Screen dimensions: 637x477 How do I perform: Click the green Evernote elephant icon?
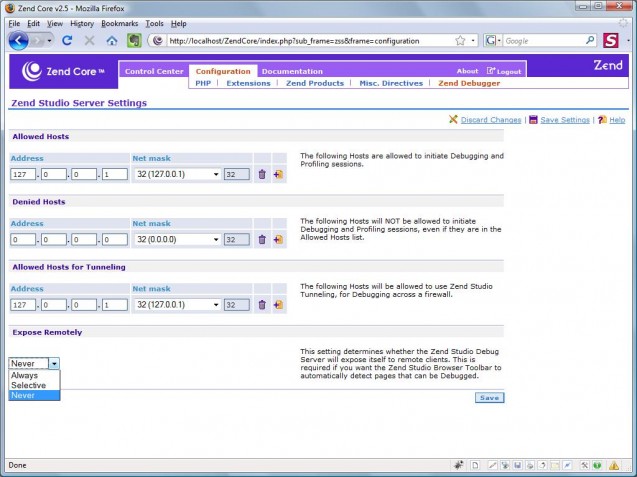pyautogui.click(x=134, y=40)
